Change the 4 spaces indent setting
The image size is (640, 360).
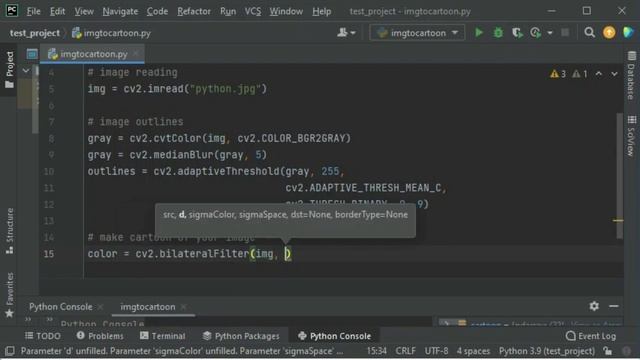coord(473,351)
